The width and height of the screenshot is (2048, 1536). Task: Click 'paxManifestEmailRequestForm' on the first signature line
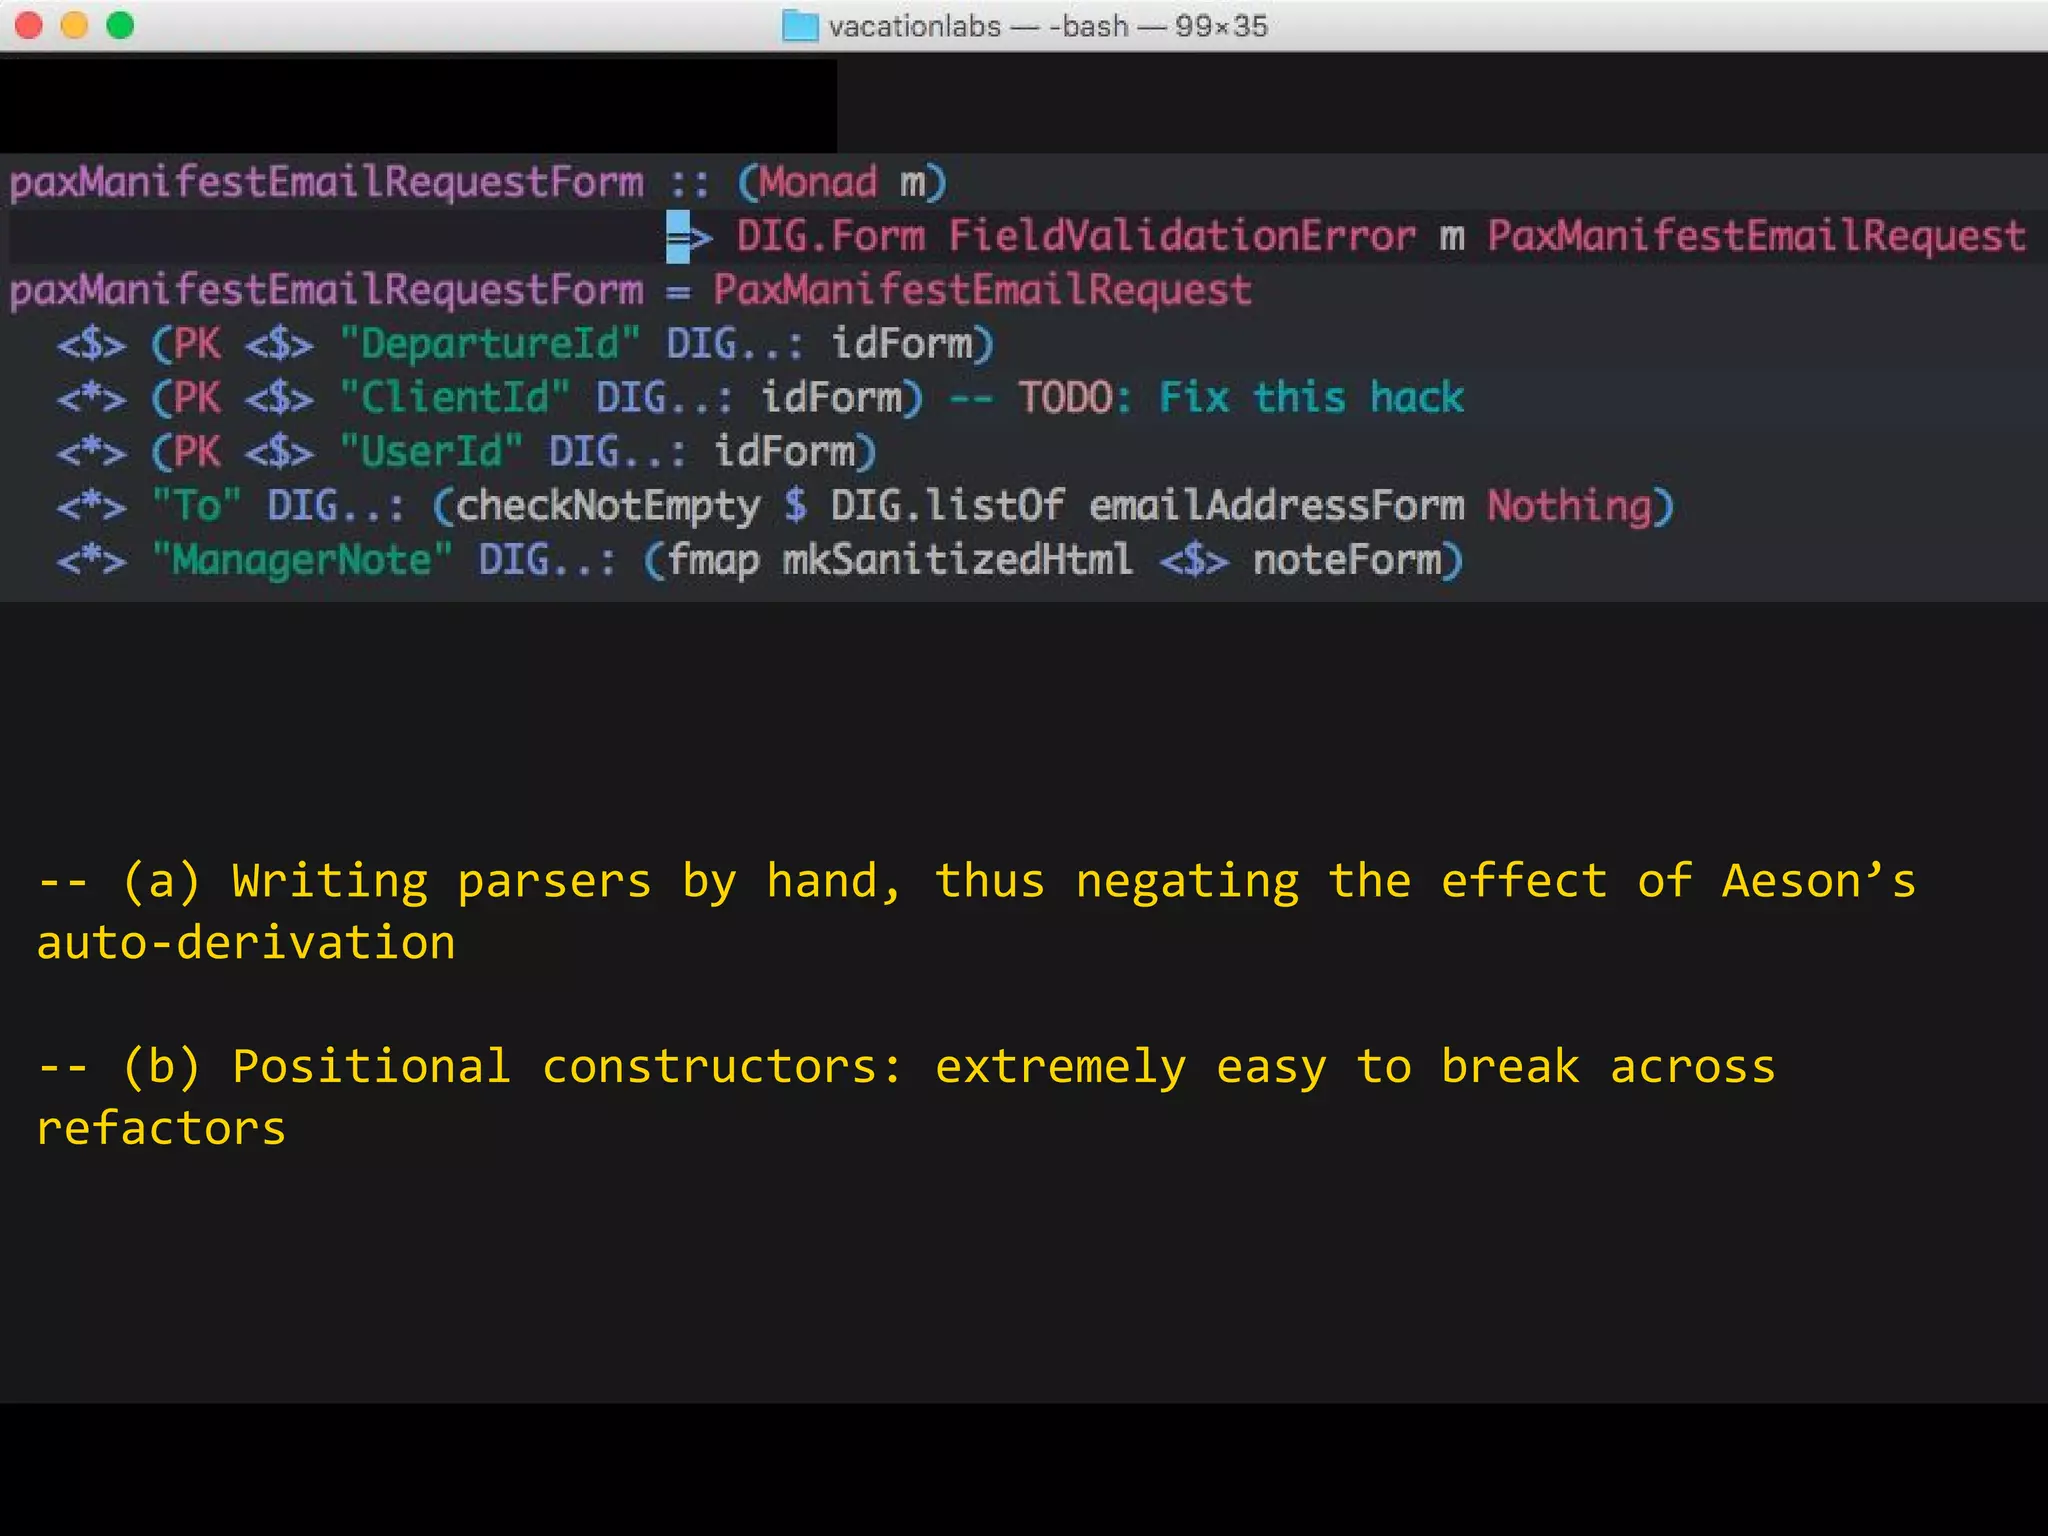tap(327, 182)
